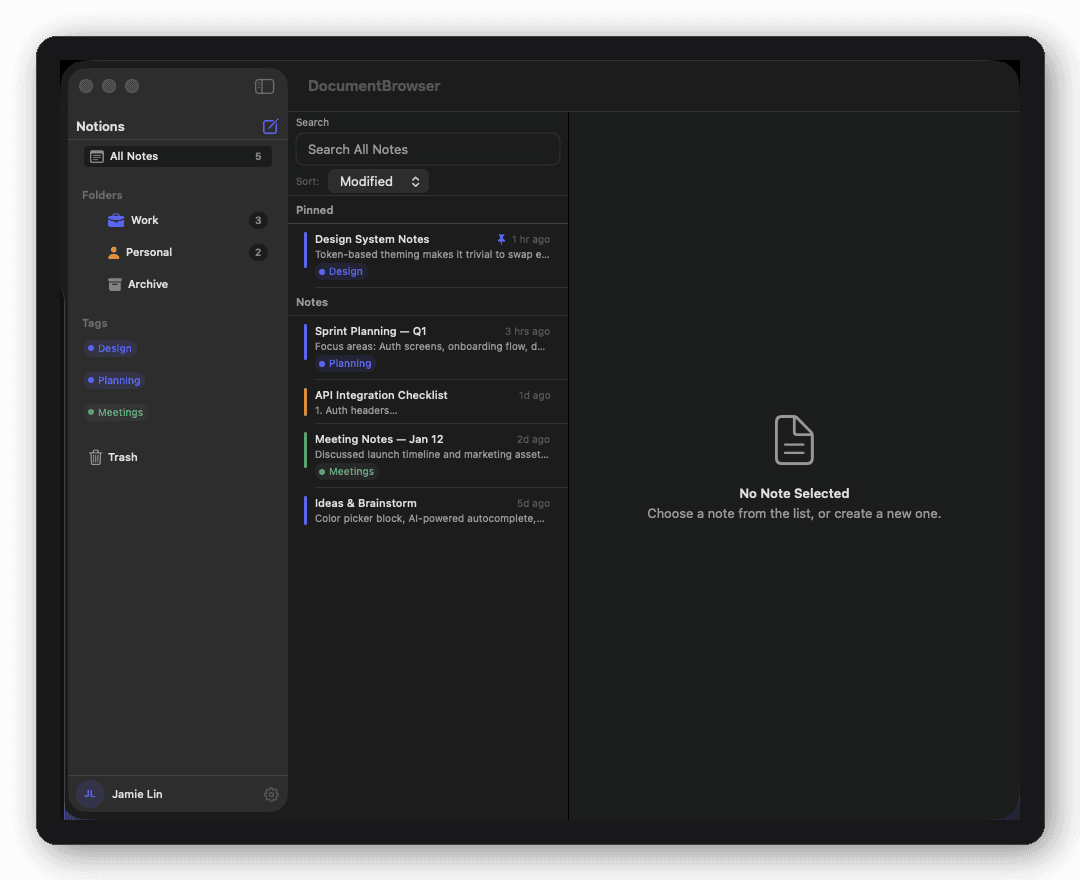Click the JL avatar badge
Image resolution: width=1080 pixels, height=880 pixels.
tap(90, 793)
